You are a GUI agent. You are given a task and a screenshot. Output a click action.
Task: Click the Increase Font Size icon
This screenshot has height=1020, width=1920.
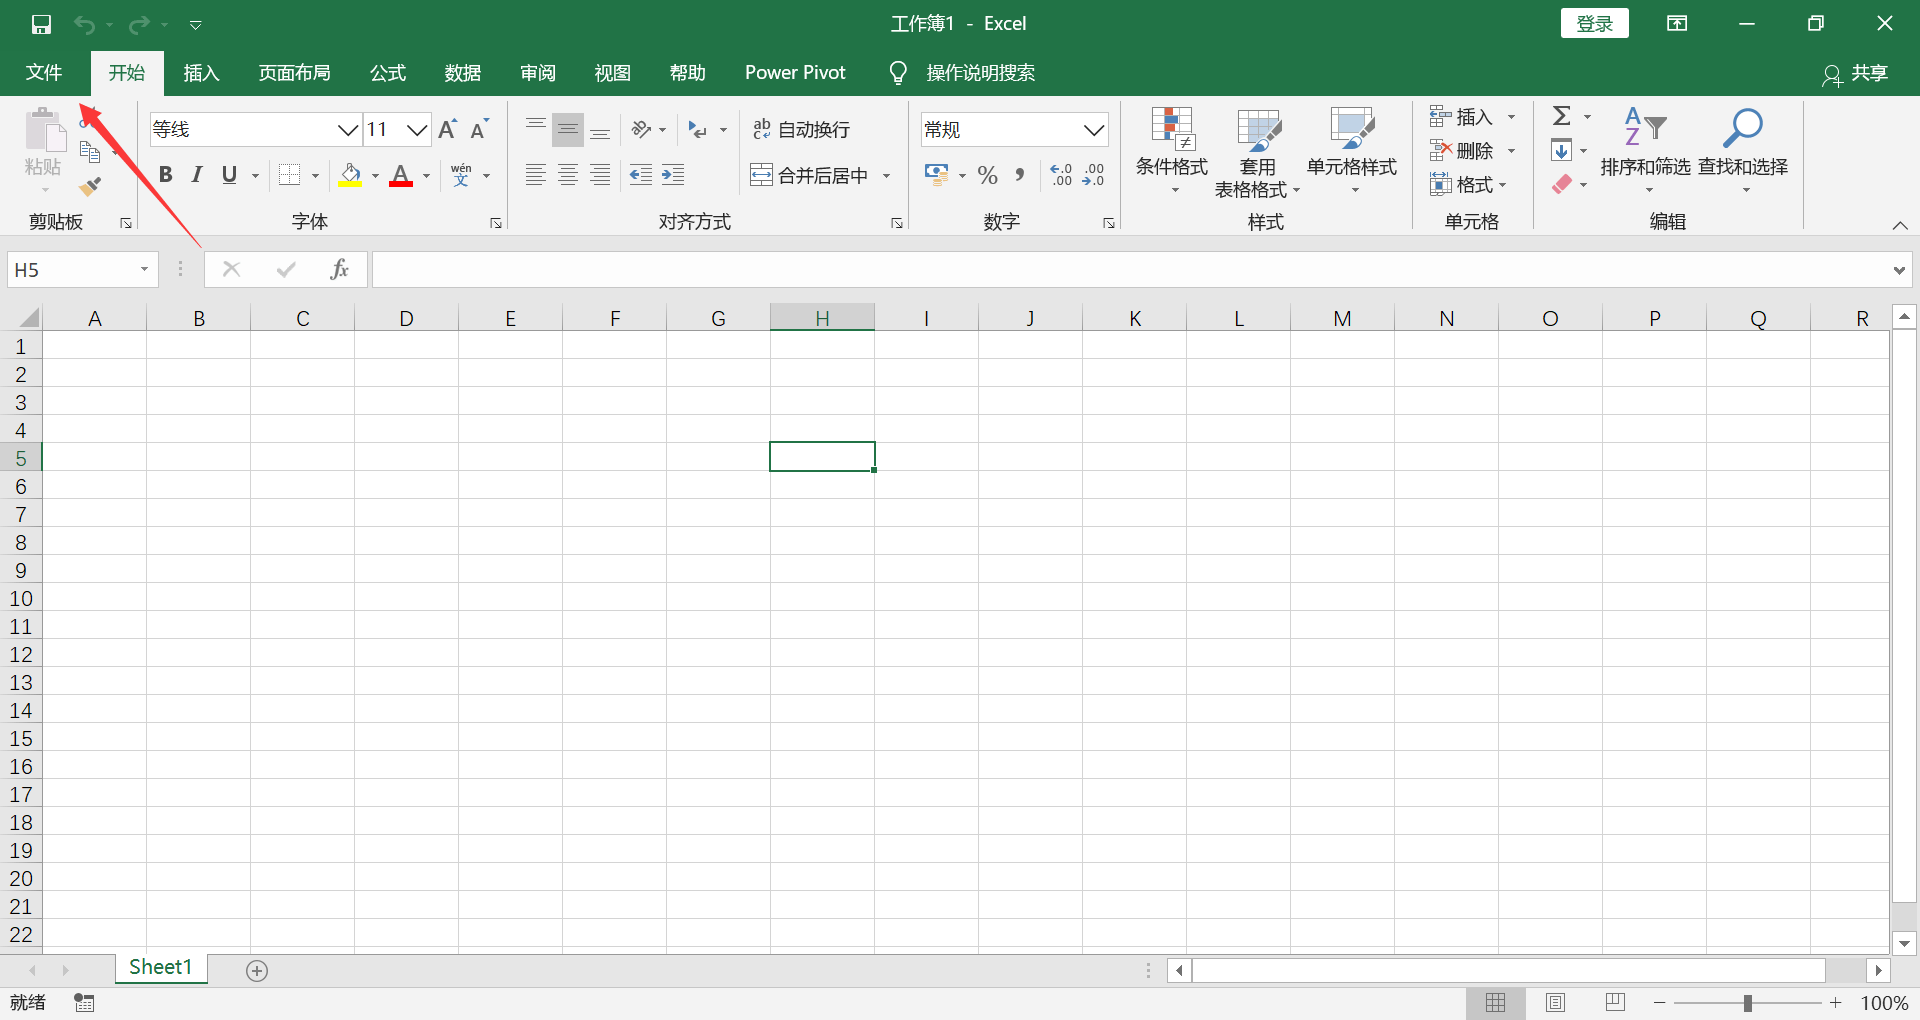(448, 129)
